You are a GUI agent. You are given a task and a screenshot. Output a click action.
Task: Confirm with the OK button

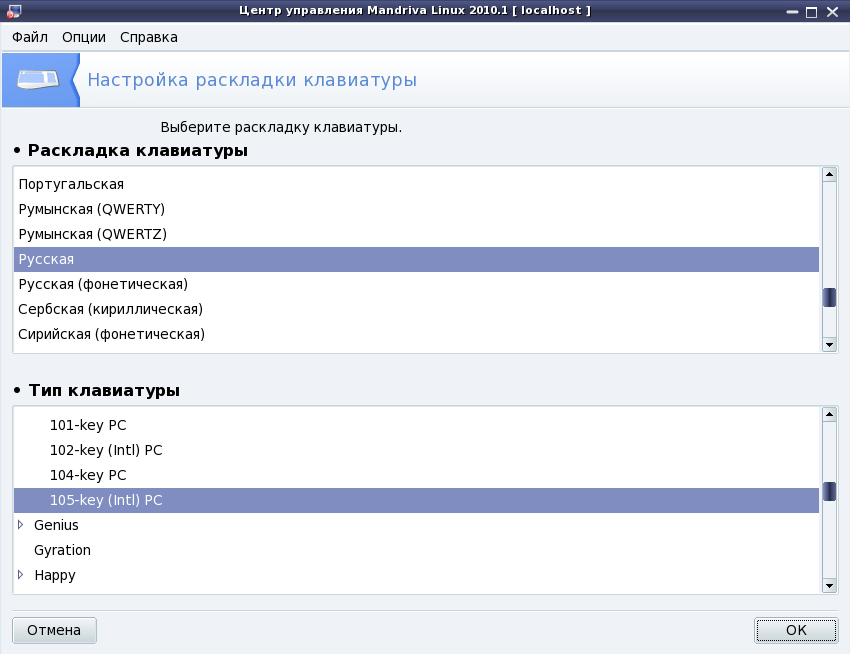(796, 630)
